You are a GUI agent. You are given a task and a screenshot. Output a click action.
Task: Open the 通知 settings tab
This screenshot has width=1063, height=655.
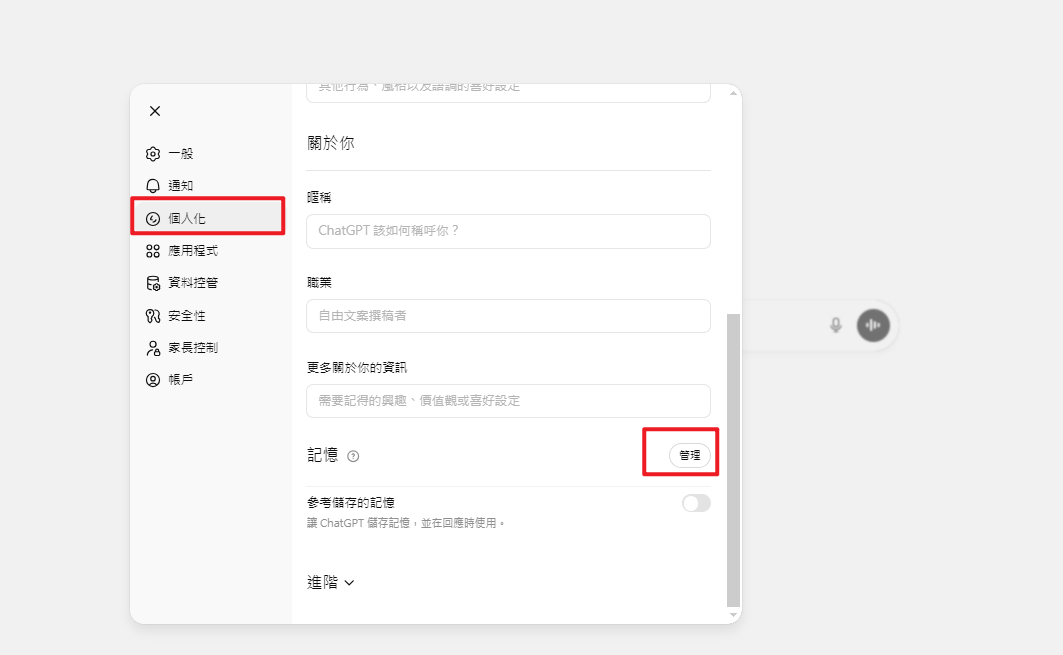pyautogui.click(x=180, y=186)
